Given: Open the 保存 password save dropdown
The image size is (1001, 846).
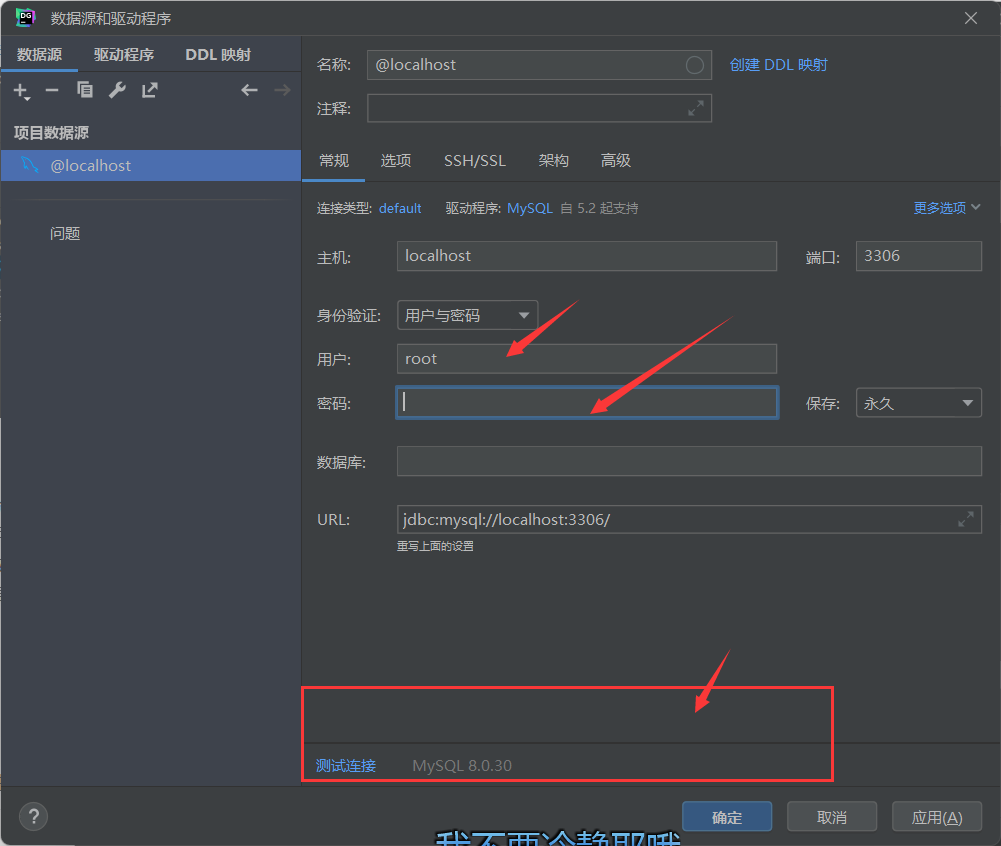Looking at the screenshot, I should point(918,403).
